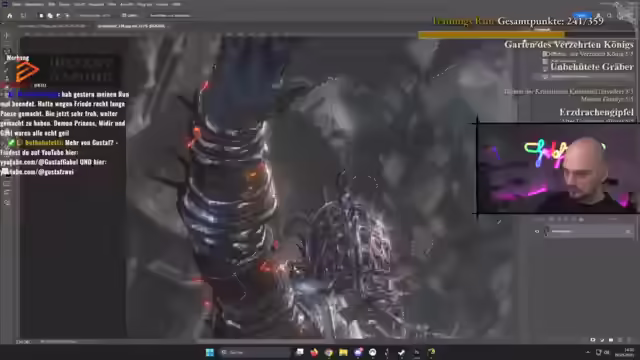The image size is (640, 360).
Task: Open the rightmost dropdown in the options bar
Action: point(170,16)
